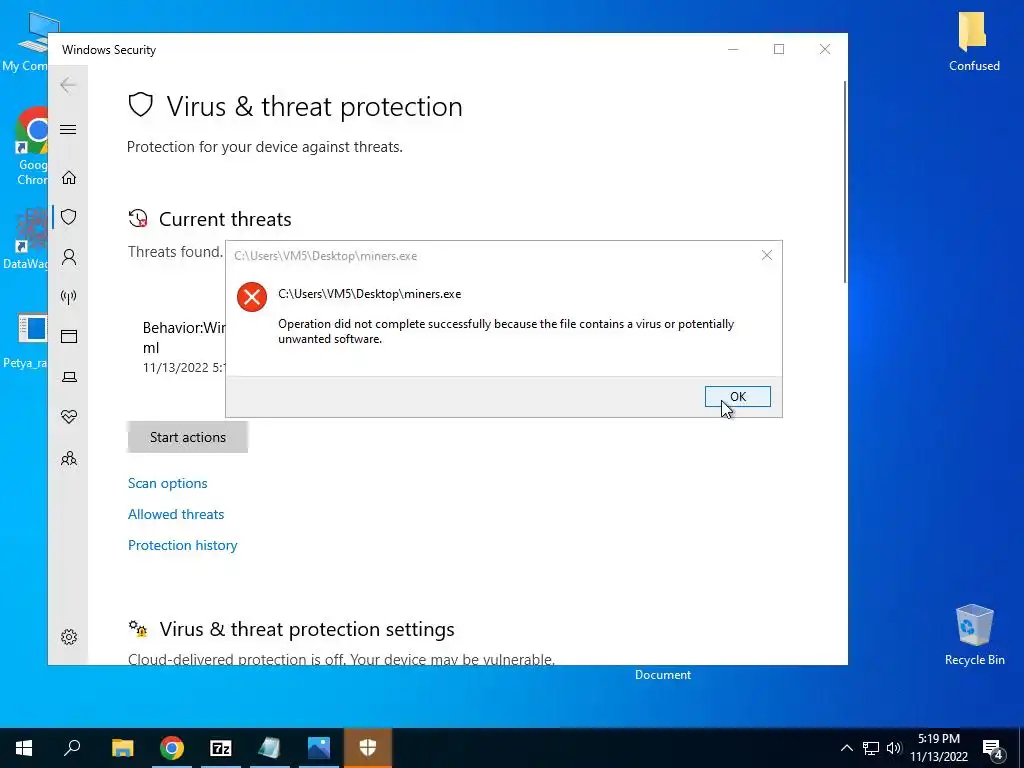The height and width of the screenshot is (768, 1024).
Task: Click OK in the miners.exe error dialog
Action: click(737, 396)
